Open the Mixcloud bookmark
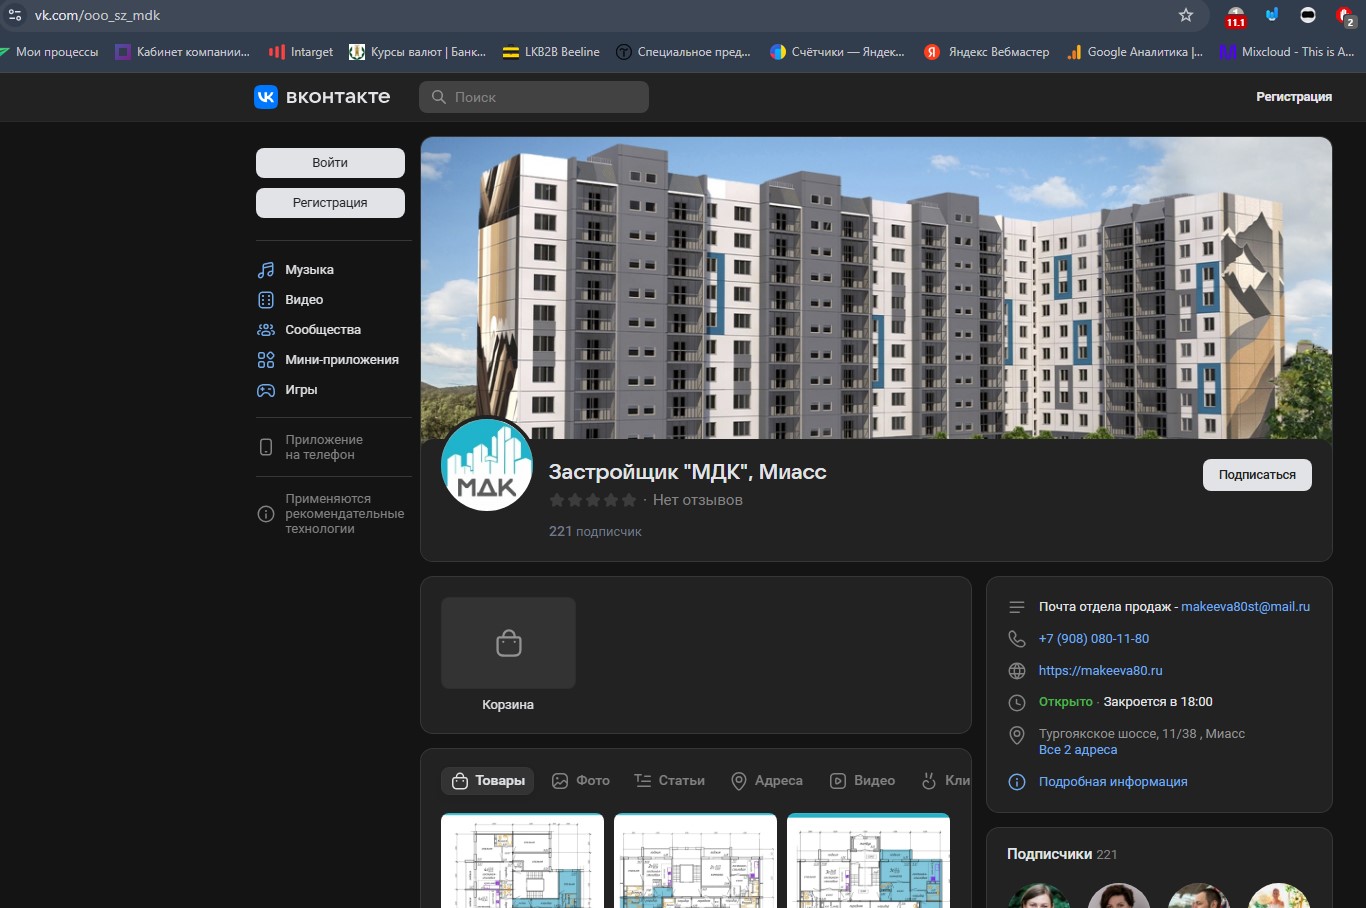The image size is (1366, 908). (x=1287, y=52)
